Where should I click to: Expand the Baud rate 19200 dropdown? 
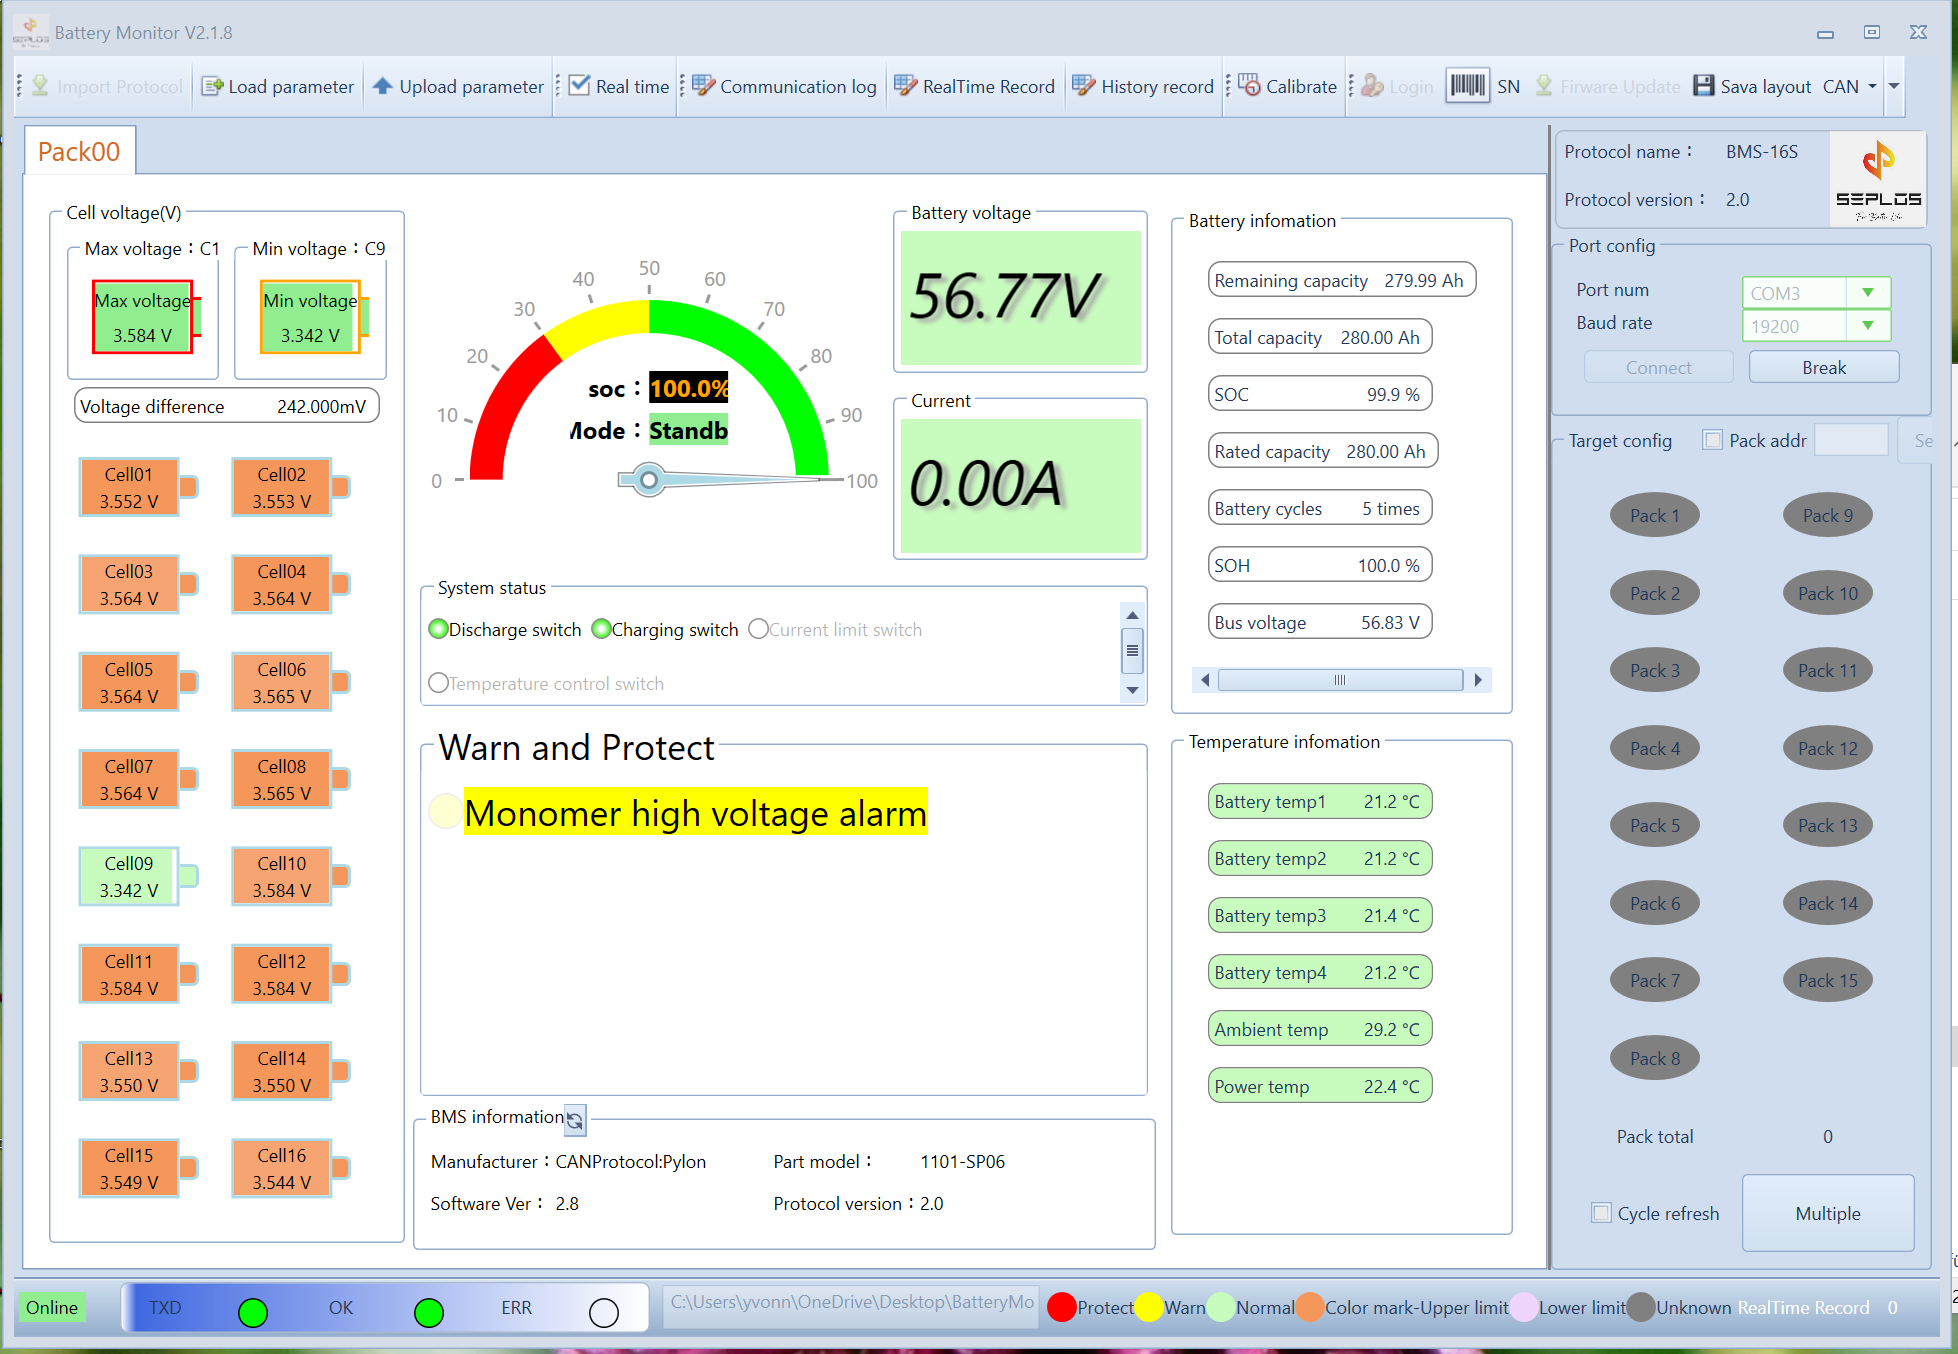[1868, 326]
